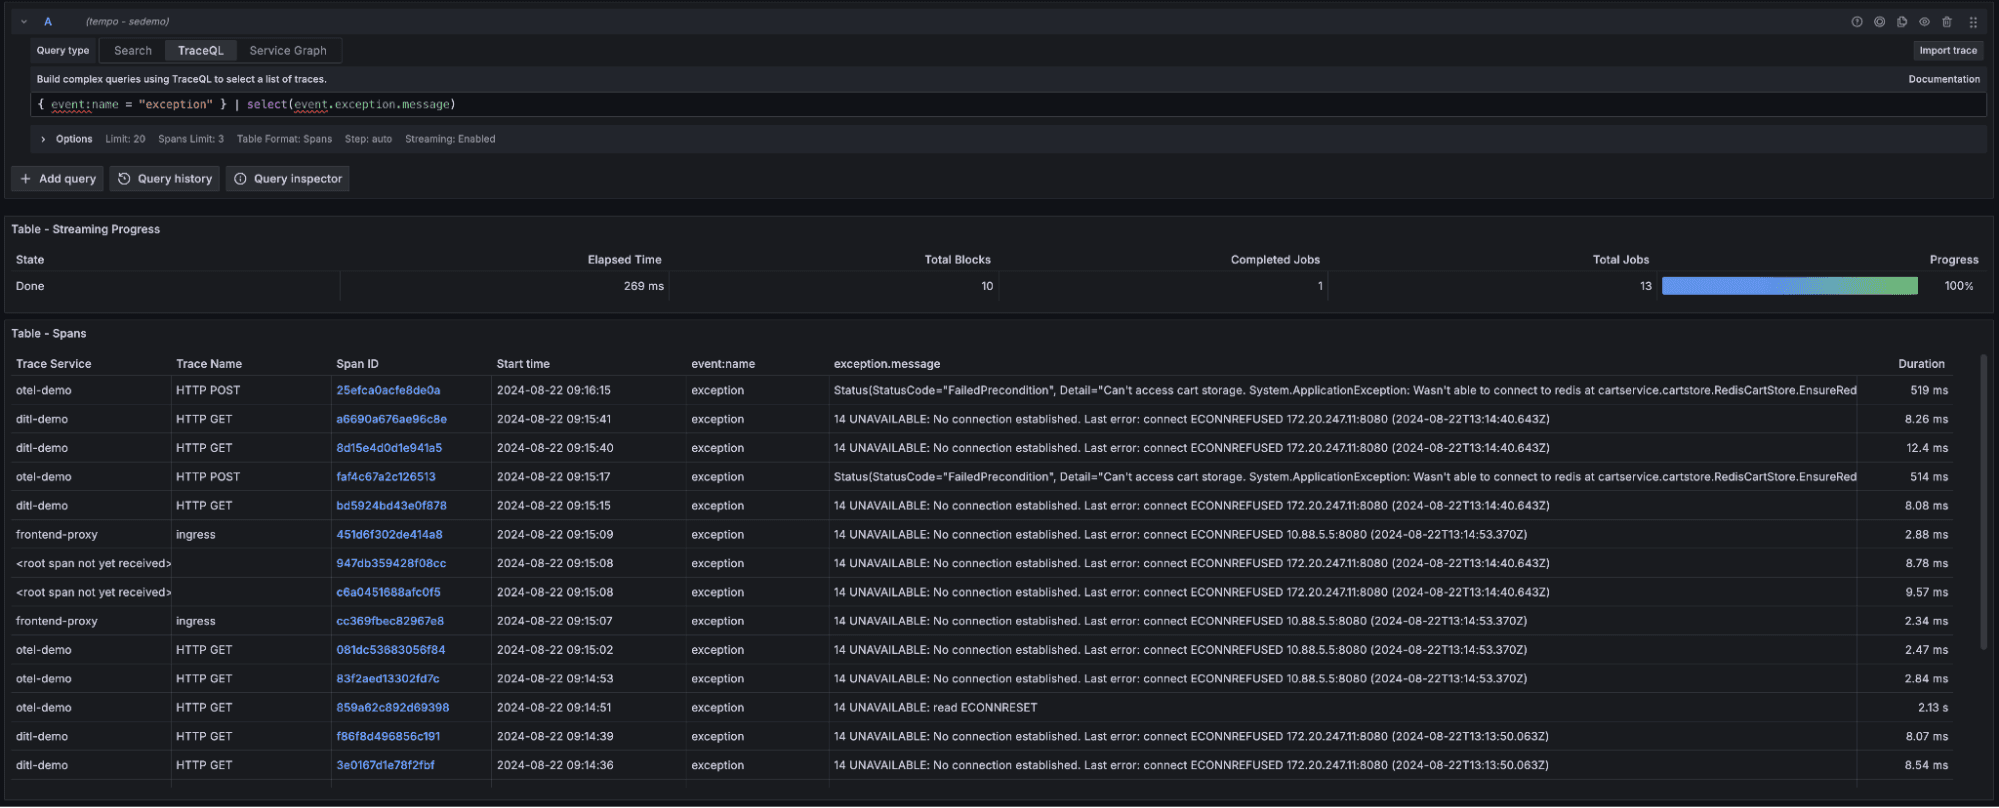1999x808 pixels.
Task: Collapse query A with the chevron
Action: pyautogui.click(x=24, y=22)
